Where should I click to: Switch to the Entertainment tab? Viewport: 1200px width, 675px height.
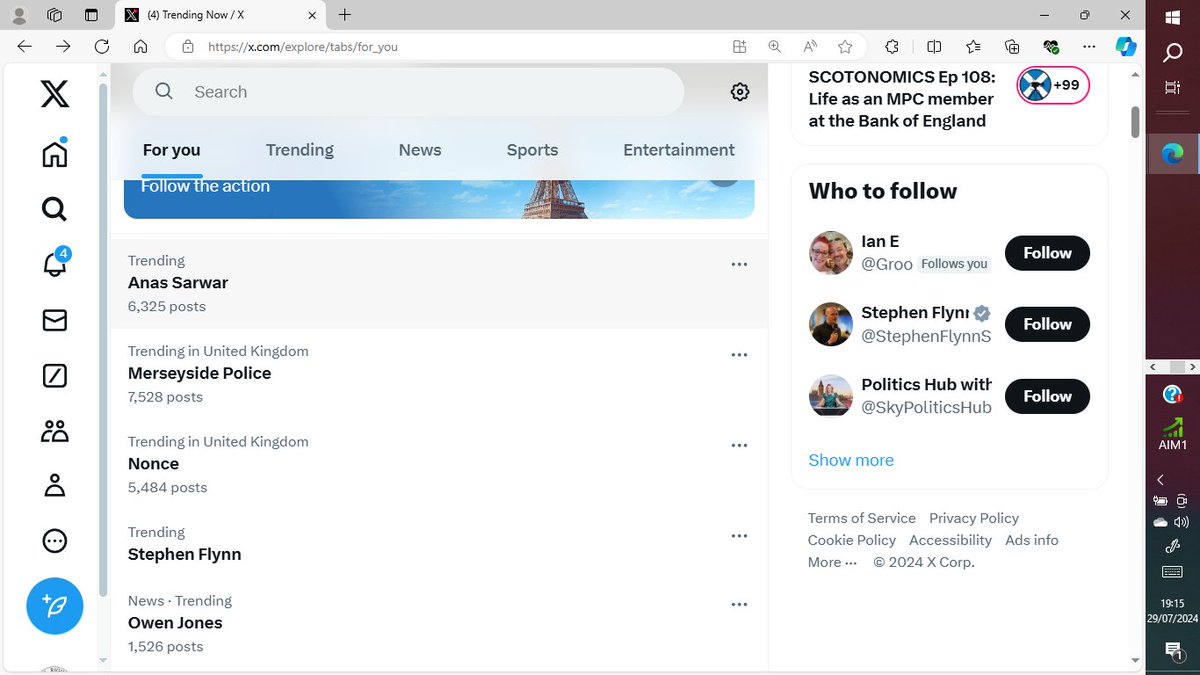(x=679, y=150)
